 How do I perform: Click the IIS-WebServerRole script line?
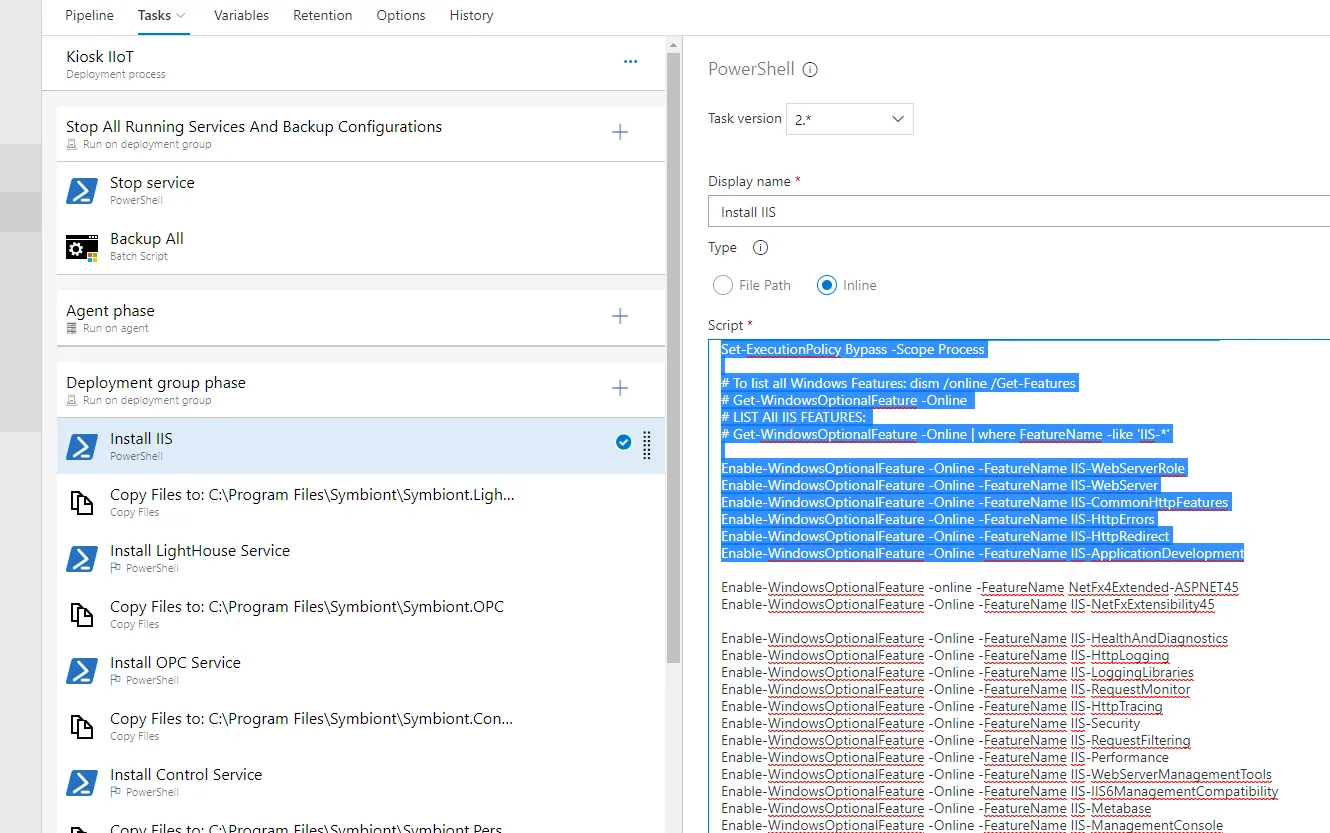point(953,468)
